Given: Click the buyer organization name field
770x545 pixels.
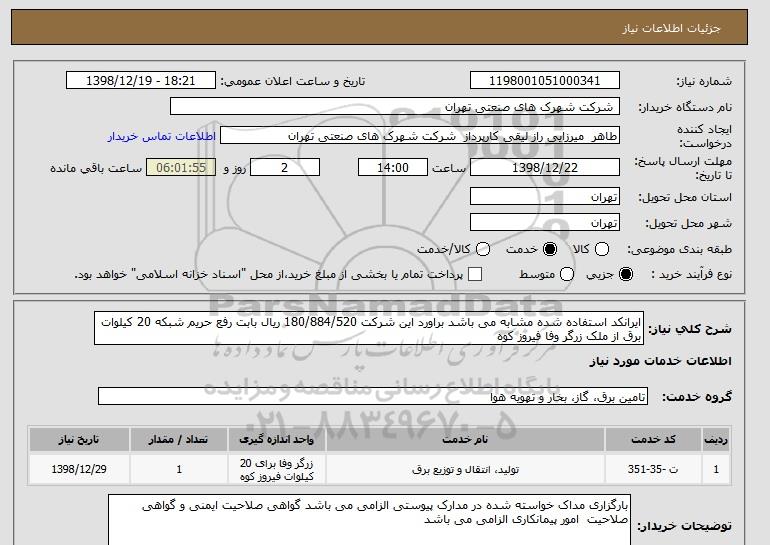Looking at the screenshot, I should point(395,107).
